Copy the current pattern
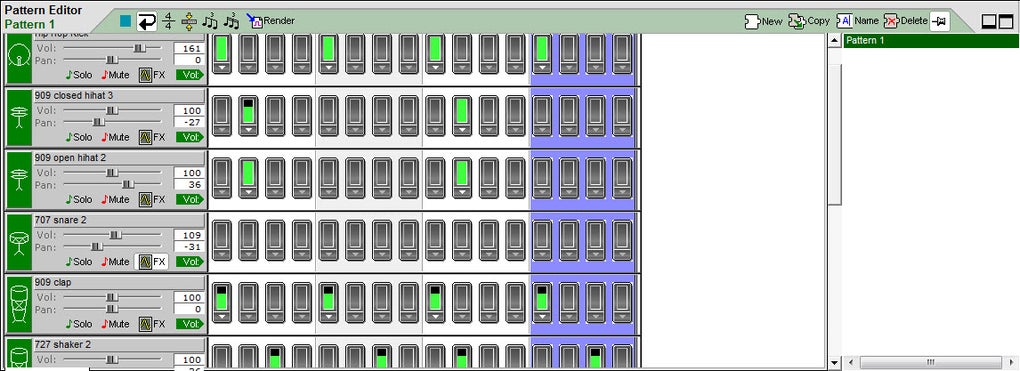Screen dimensions: 1020x371 click(809, 21)
